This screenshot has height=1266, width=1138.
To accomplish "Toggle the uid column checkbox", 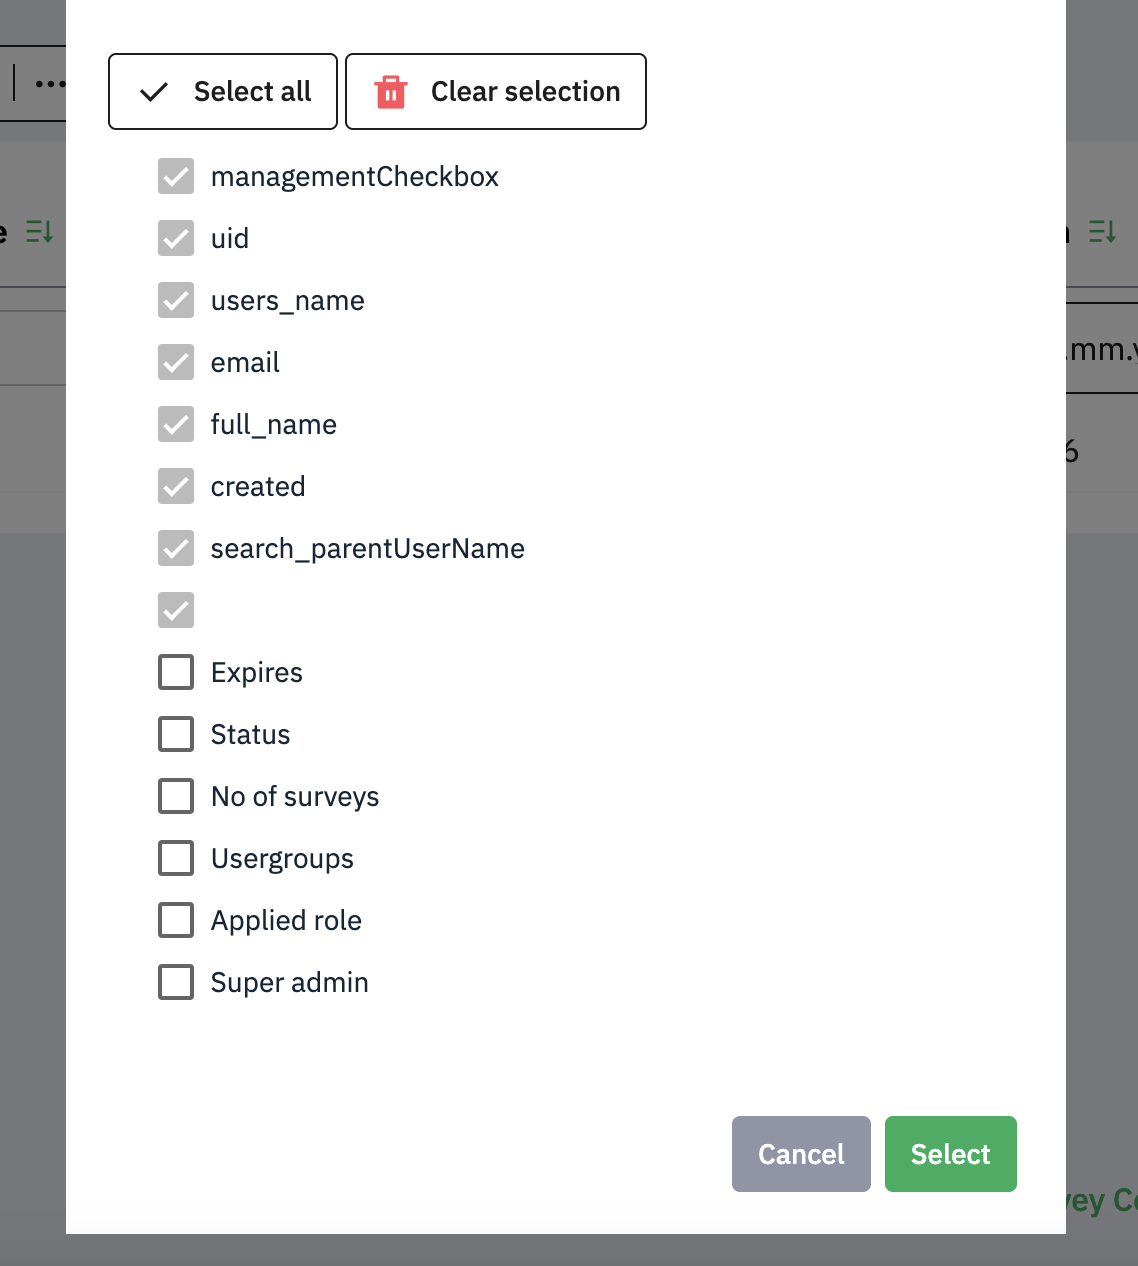I will click(x=176, y=238).
